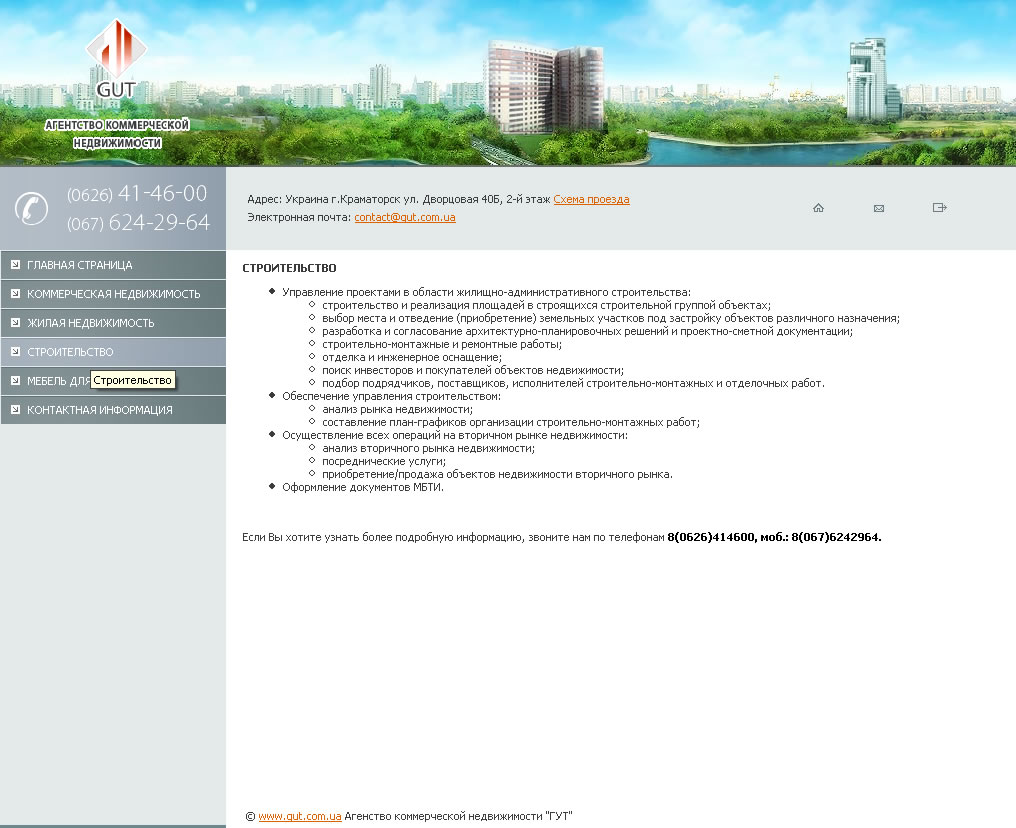1016x828 pixels.
Task: Click the Агентство коммерческой недвижимости banner title
Action: (117, 133)
